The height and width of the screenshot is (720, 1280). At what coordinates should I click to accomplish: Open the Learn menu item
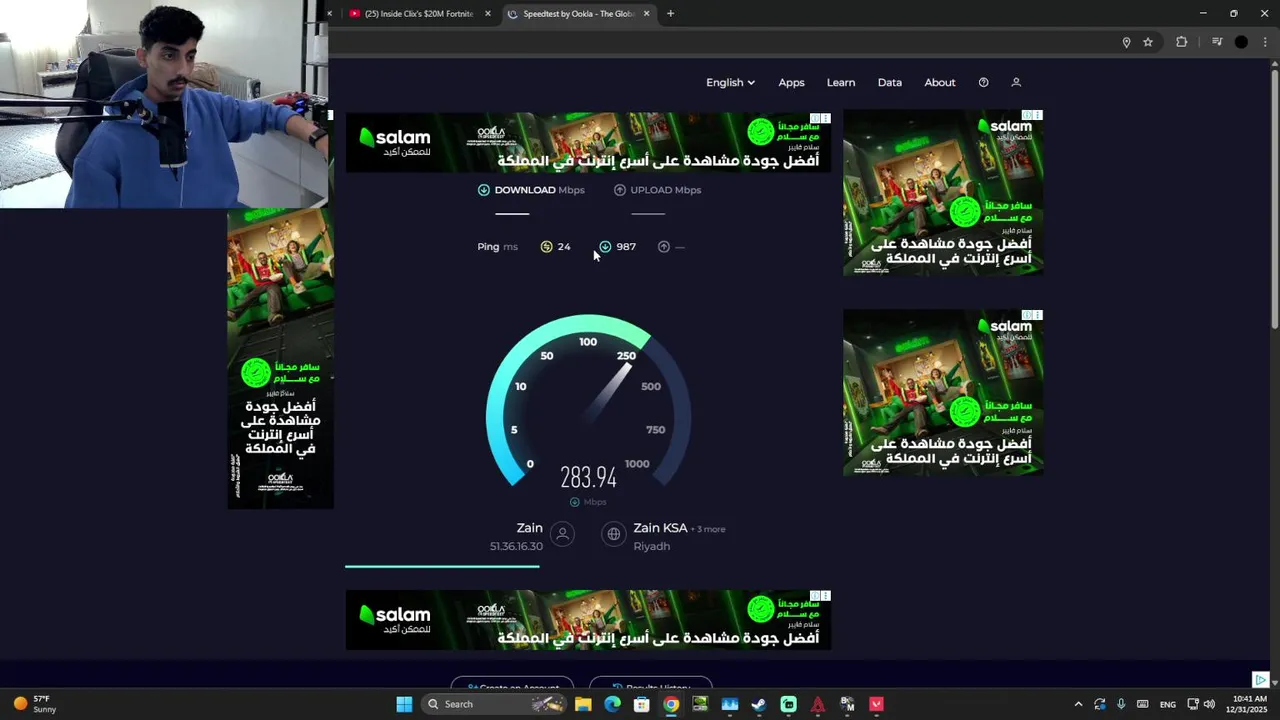pyautogui.click(x=841, y=82)
